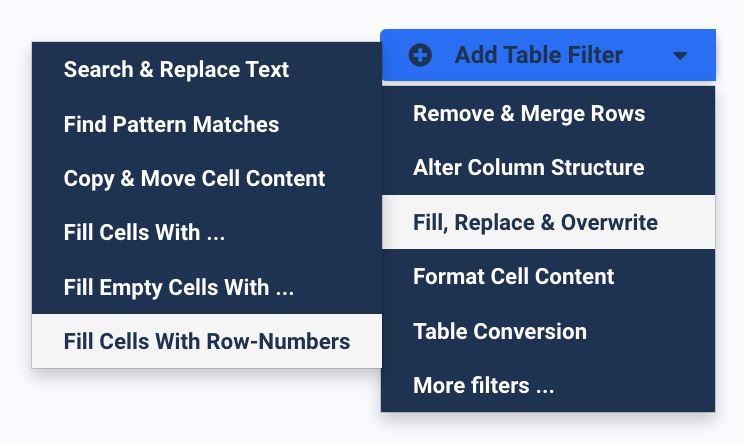Show More filters ... entry
The image size is (744, 442).
click(x=548, y=385)
